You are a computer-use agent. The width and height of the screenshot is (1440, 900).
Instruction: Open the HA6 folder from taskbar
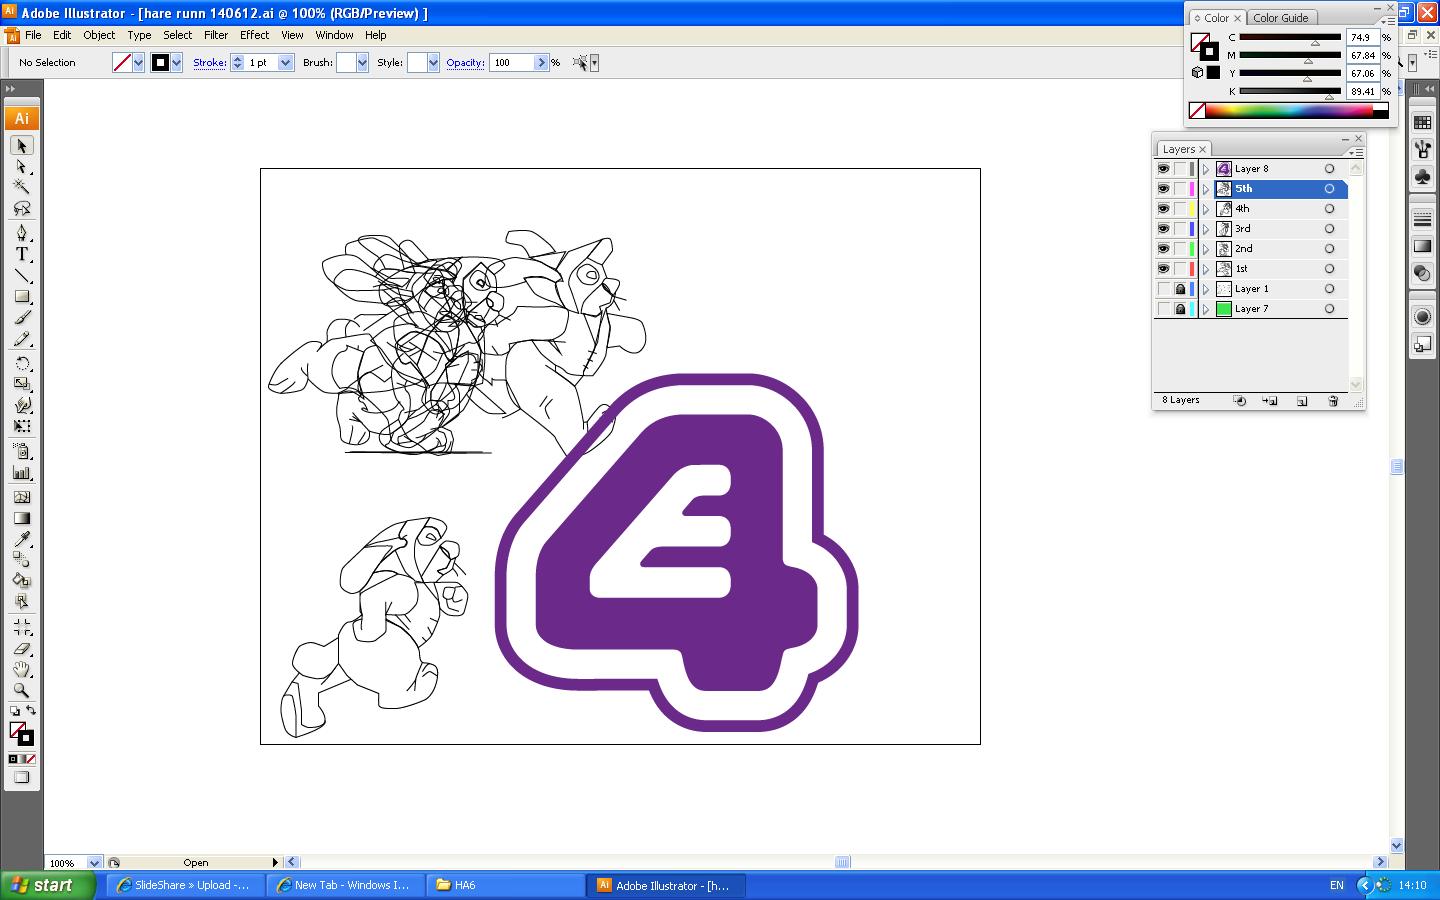(x=506, y=885)
